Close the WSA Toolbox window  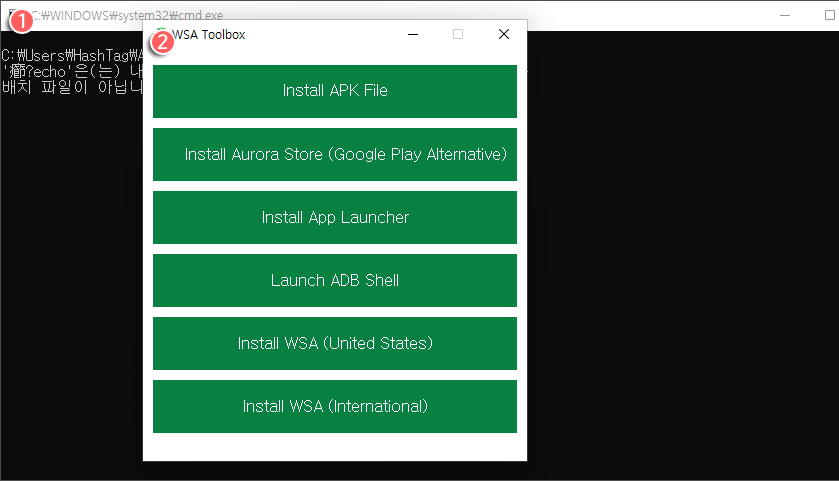pyautogui.click(x=504, y=34)
